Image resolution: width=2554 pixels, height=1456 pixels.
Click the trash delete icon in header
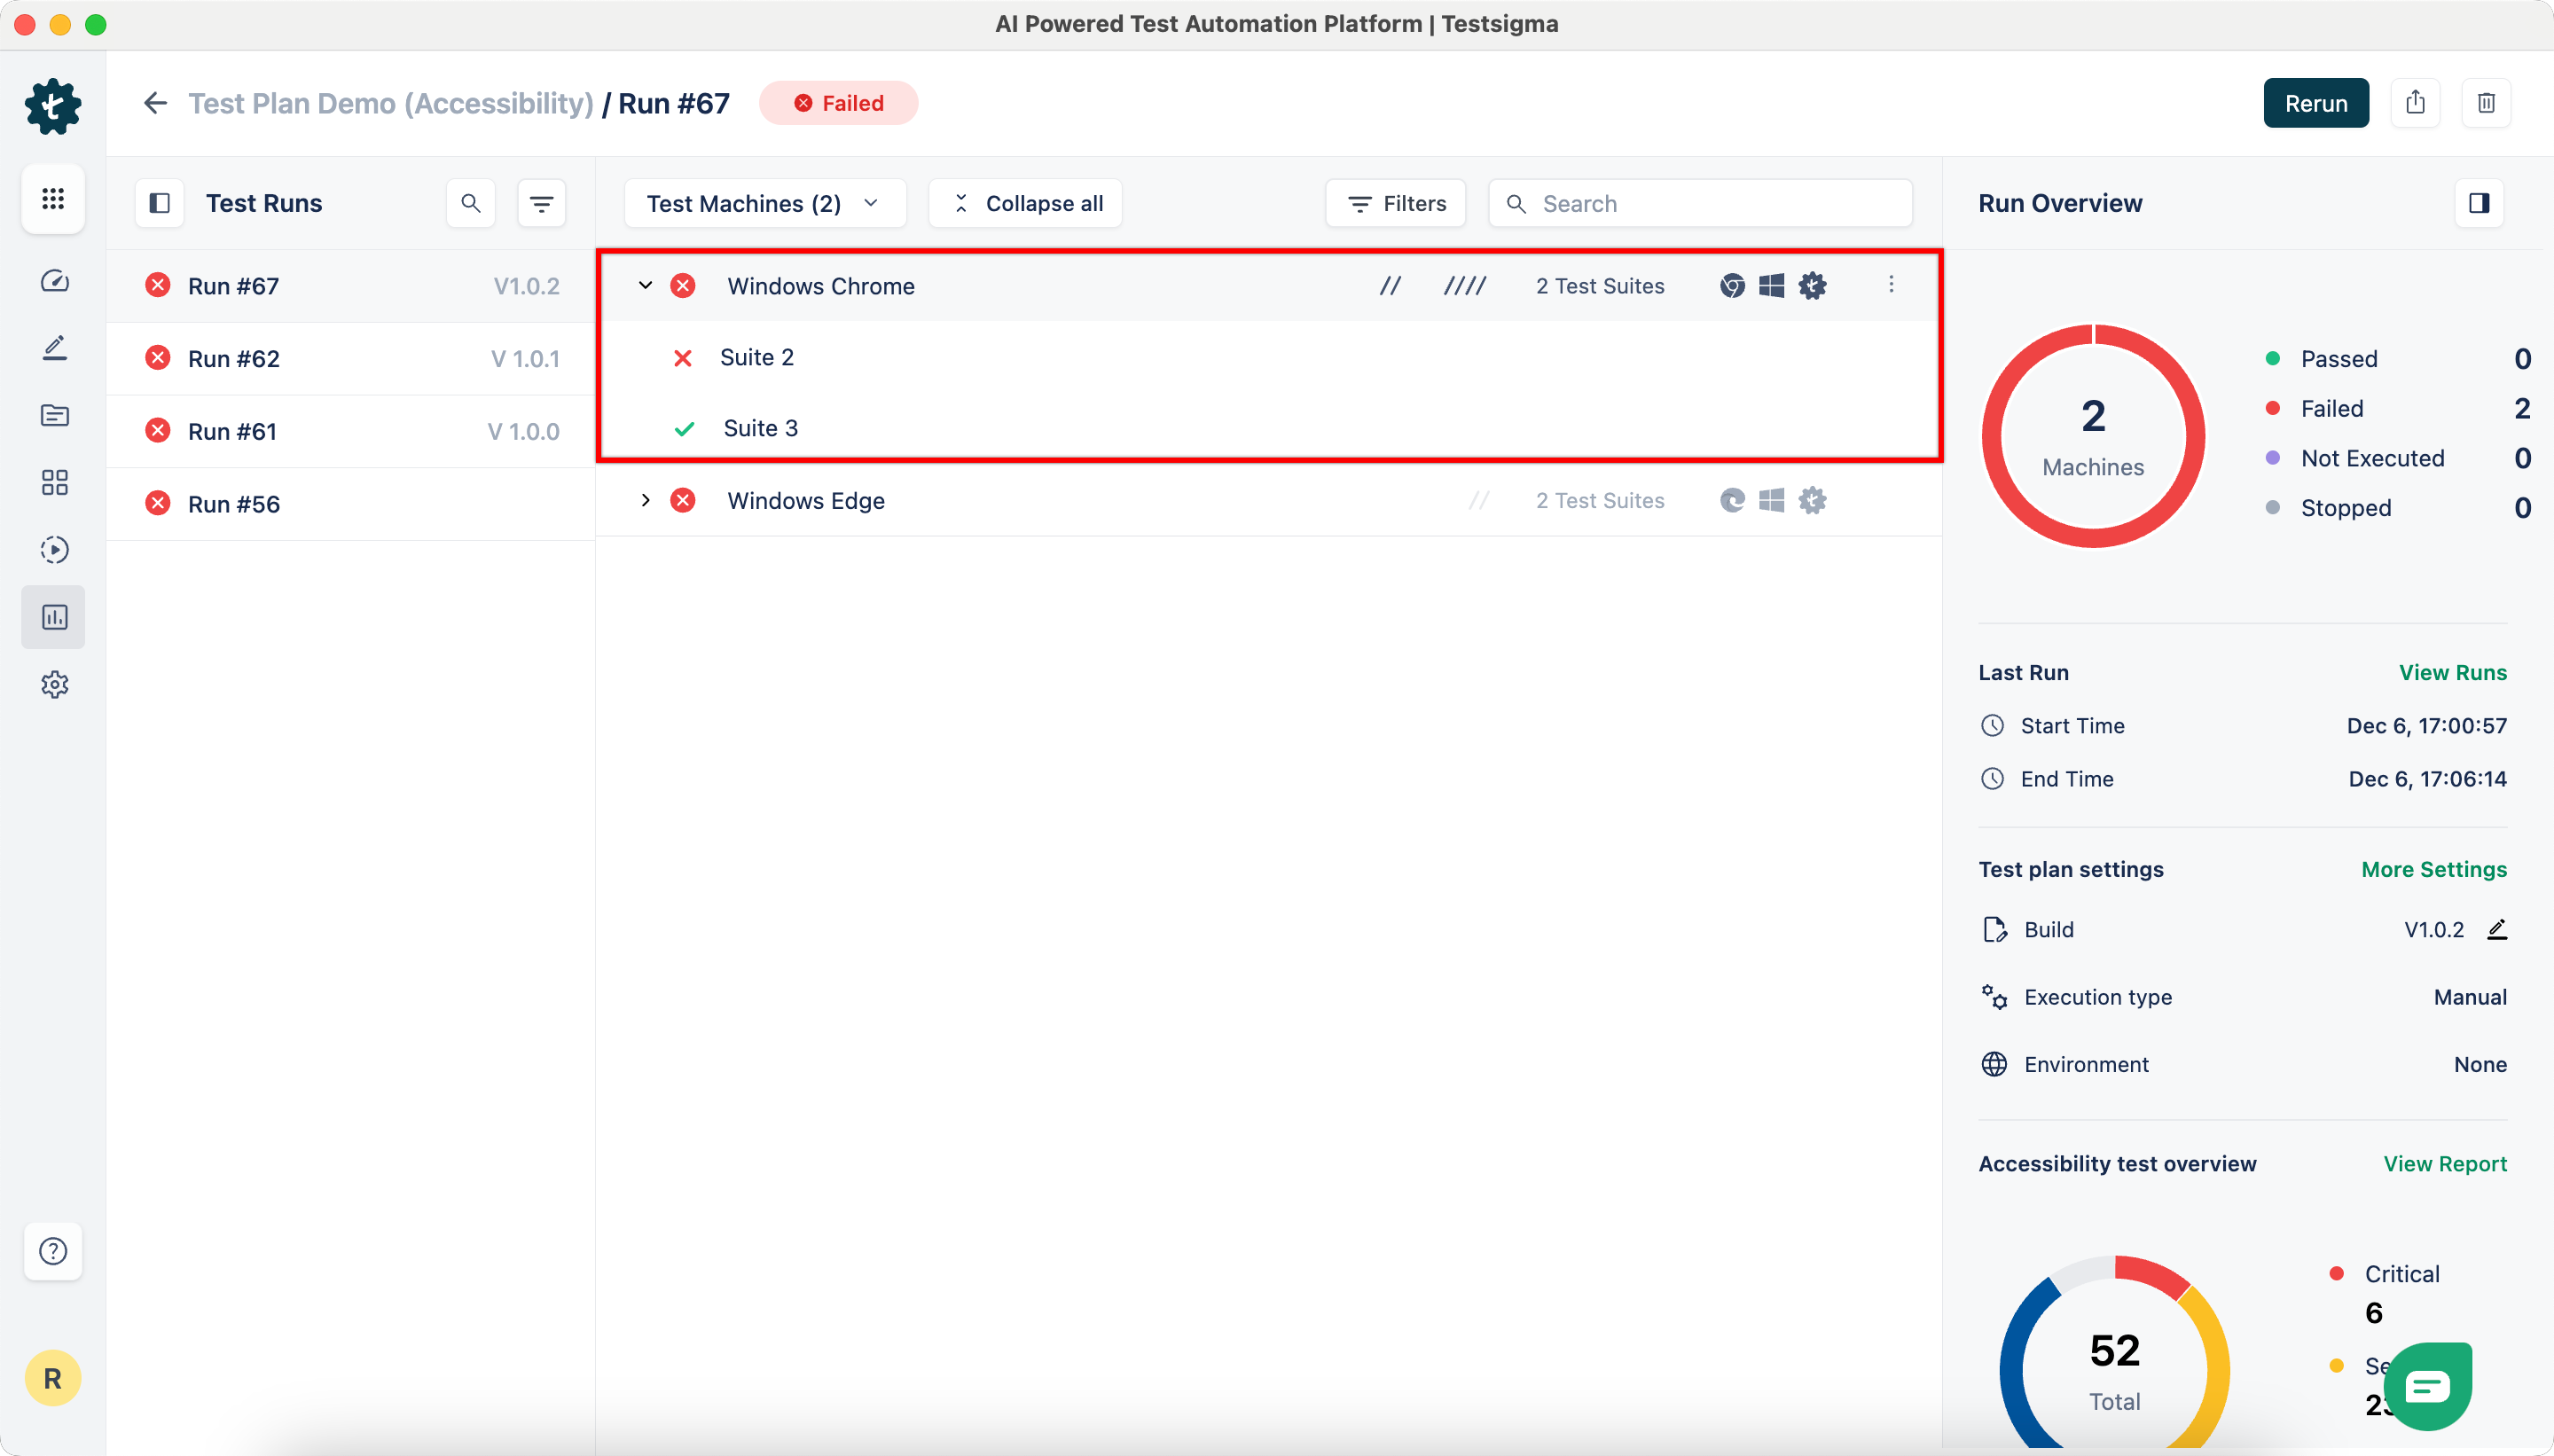click(2486, 103)
